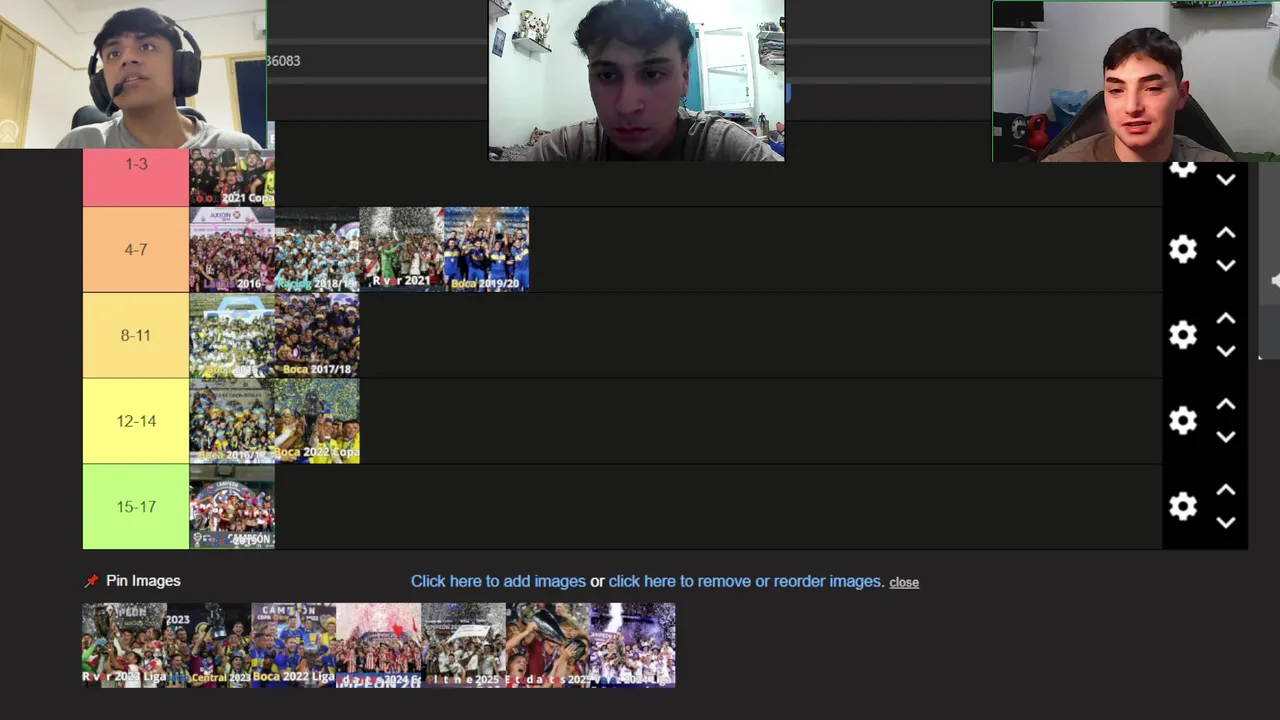1280x720 pixels.
Task: Open settings gear for the 4-7 tier
Action: click(x=1183, y=249)
